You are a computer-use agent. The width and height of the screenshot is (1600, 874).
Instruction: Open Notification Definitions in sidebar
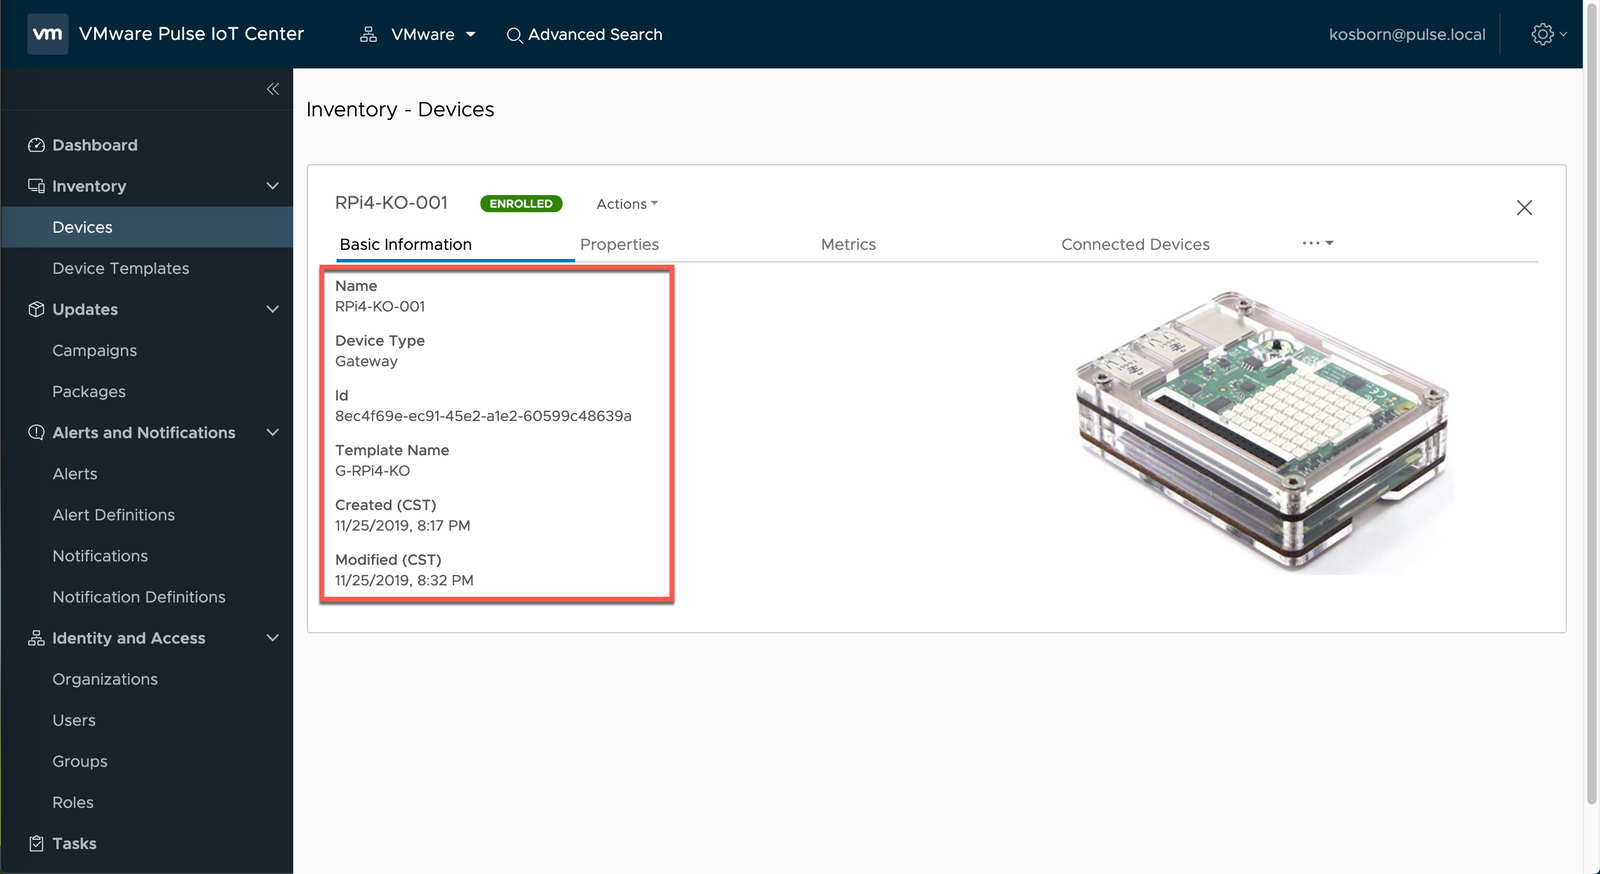pos(139,596)
